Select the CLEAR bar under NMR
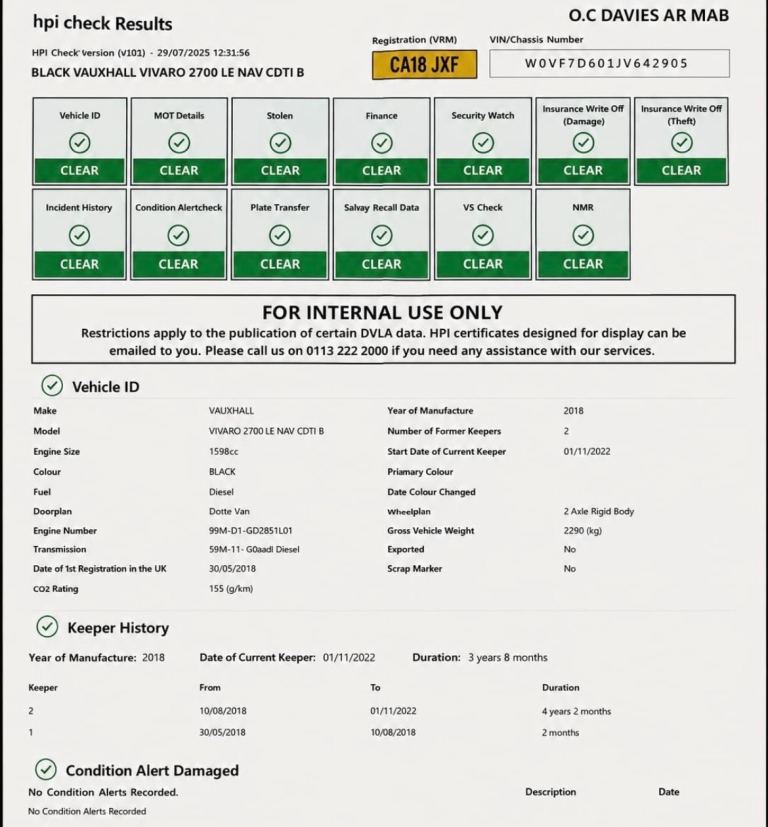Screen dimensions: 768x827 point(583,264)
